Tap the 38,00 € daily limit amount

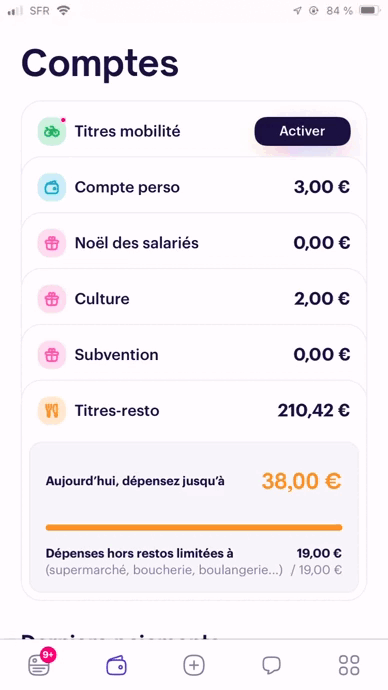tap(302, 481)
